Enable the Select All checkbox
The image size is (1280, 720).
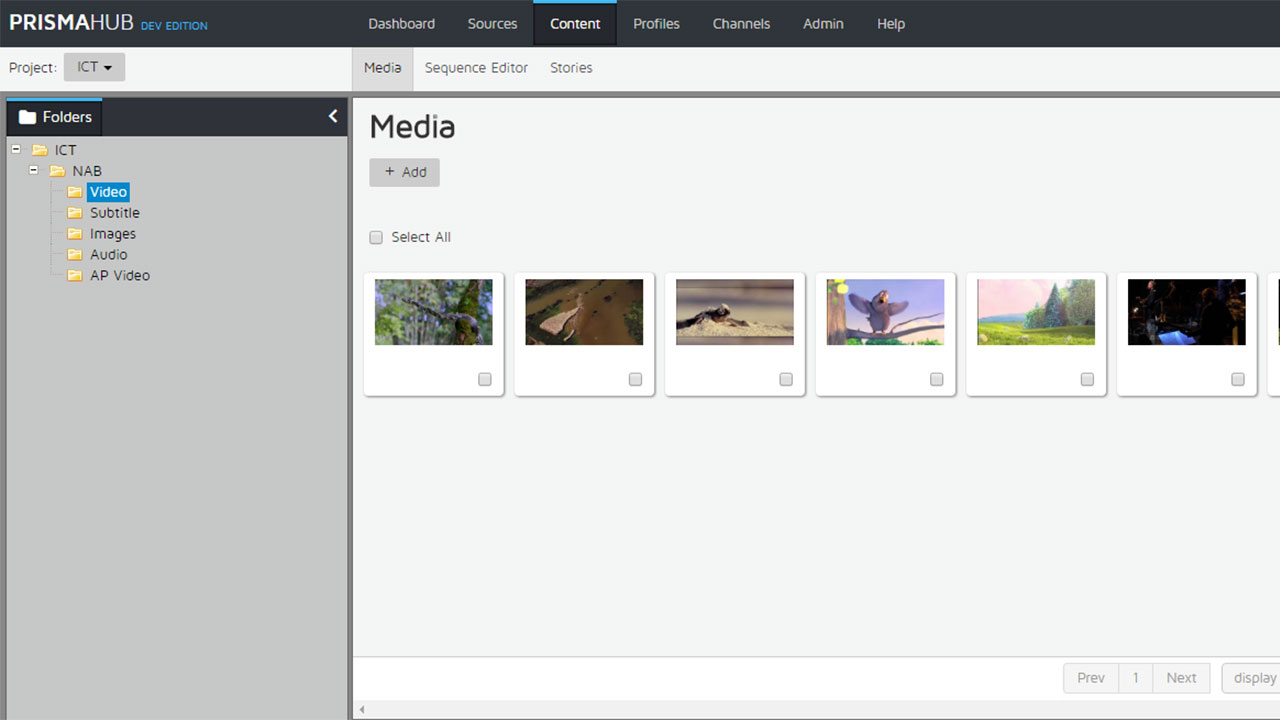[376, 237]
